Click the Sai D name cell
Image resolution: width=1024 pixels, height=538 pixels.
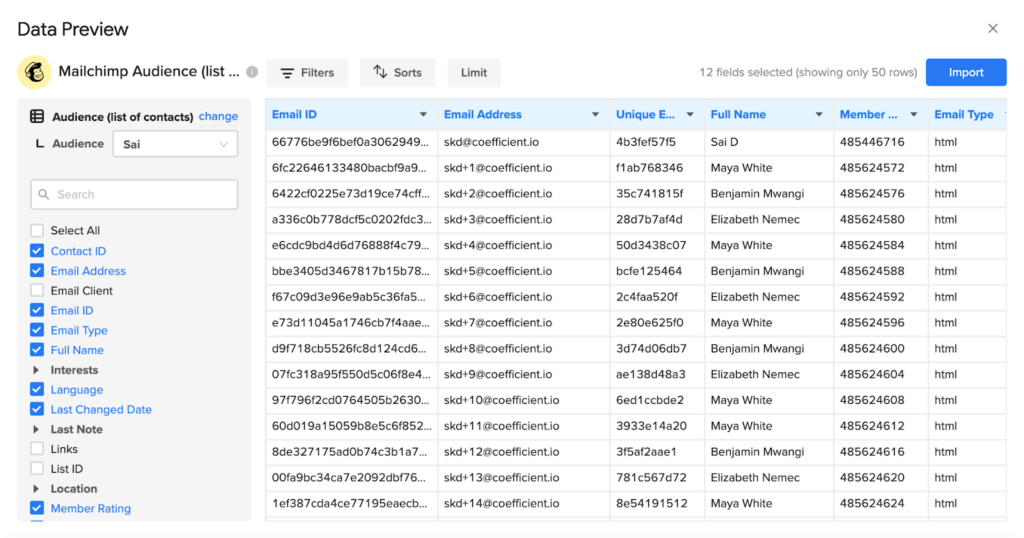coord(769,142)
